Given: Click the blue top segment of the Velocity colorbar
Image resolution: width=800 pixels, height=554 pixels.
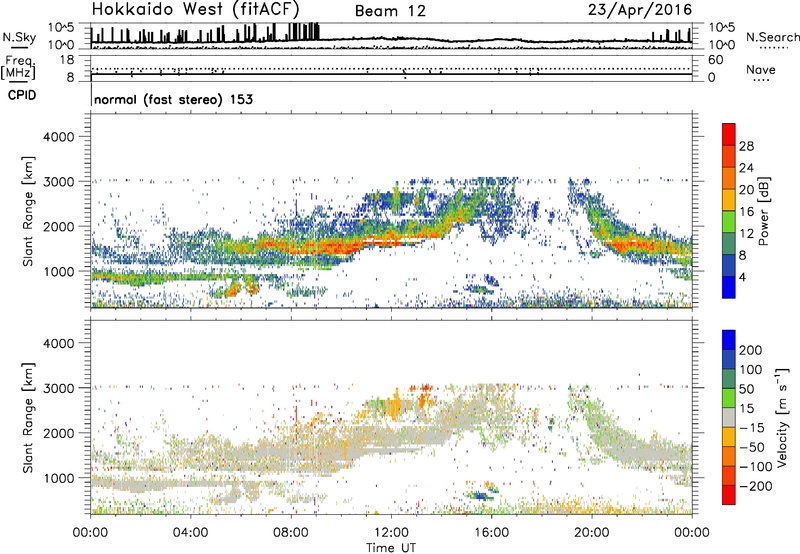Looking at the screenshot, I should point(729,340).
